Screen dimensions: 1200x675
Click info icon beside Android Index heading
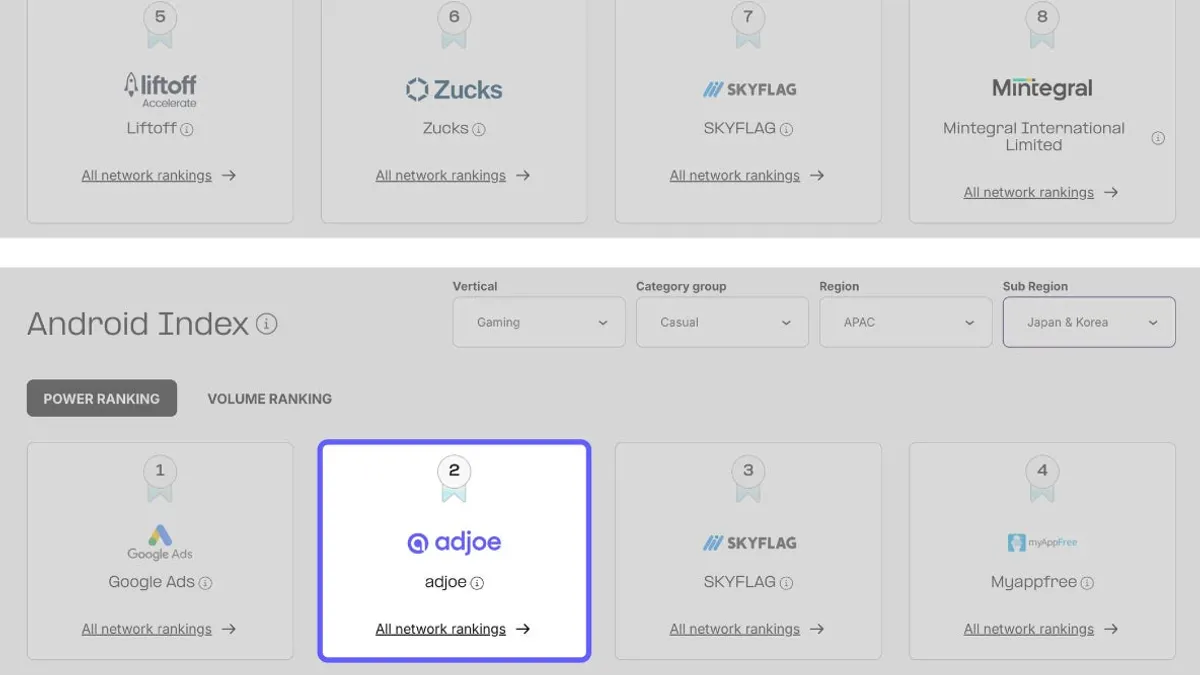pos(266,324)
